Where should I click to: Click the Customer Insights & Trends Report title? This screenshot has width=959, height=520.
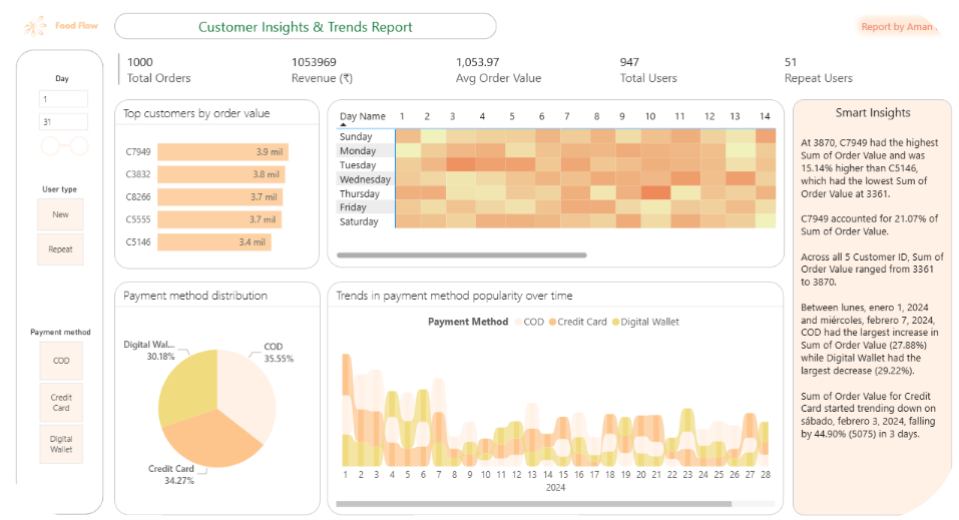click(305, 27)
